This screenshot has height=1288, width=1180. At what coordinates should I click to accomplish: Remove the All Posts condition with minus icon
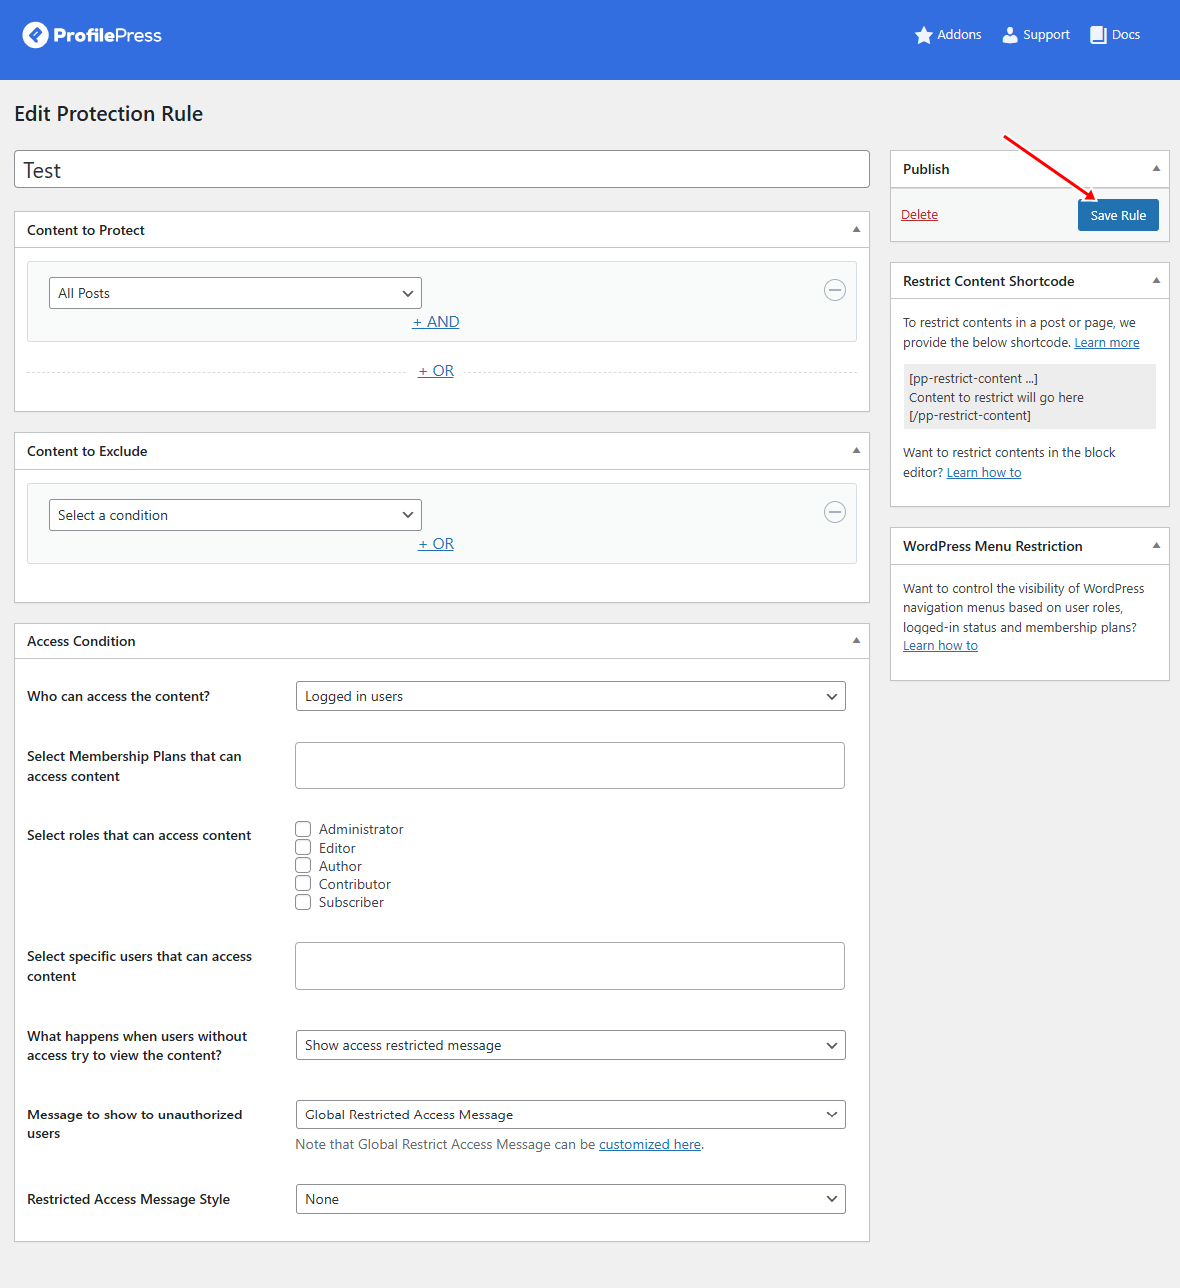[834, 290]
